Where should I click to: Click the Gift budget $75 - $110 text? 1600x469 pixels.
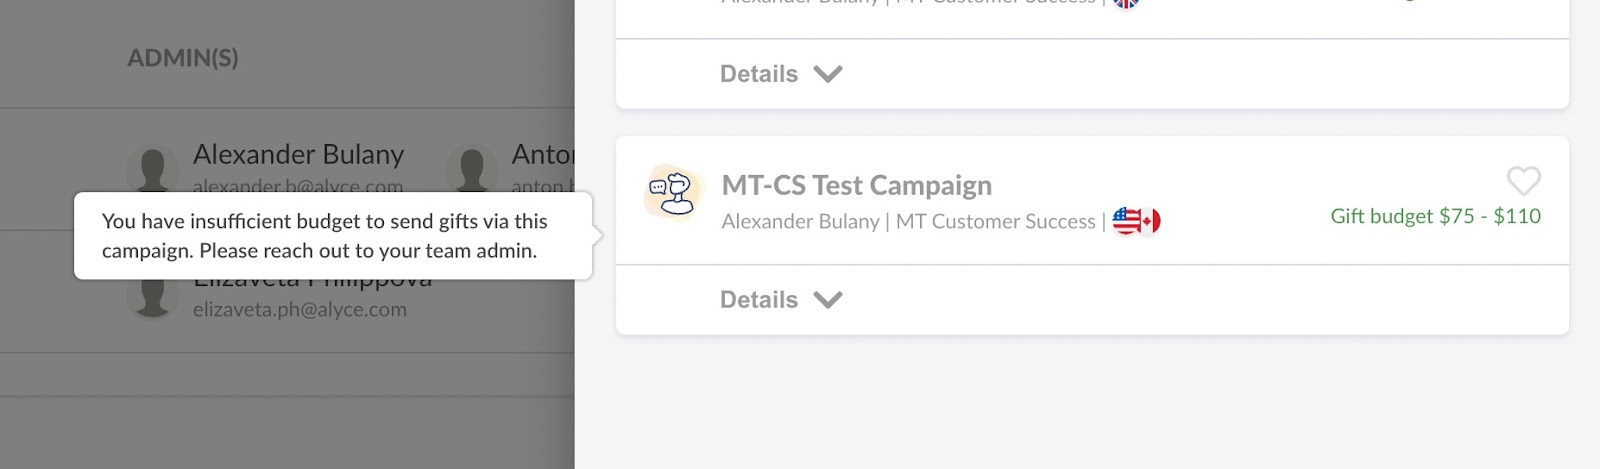[x=1435, y=216]
